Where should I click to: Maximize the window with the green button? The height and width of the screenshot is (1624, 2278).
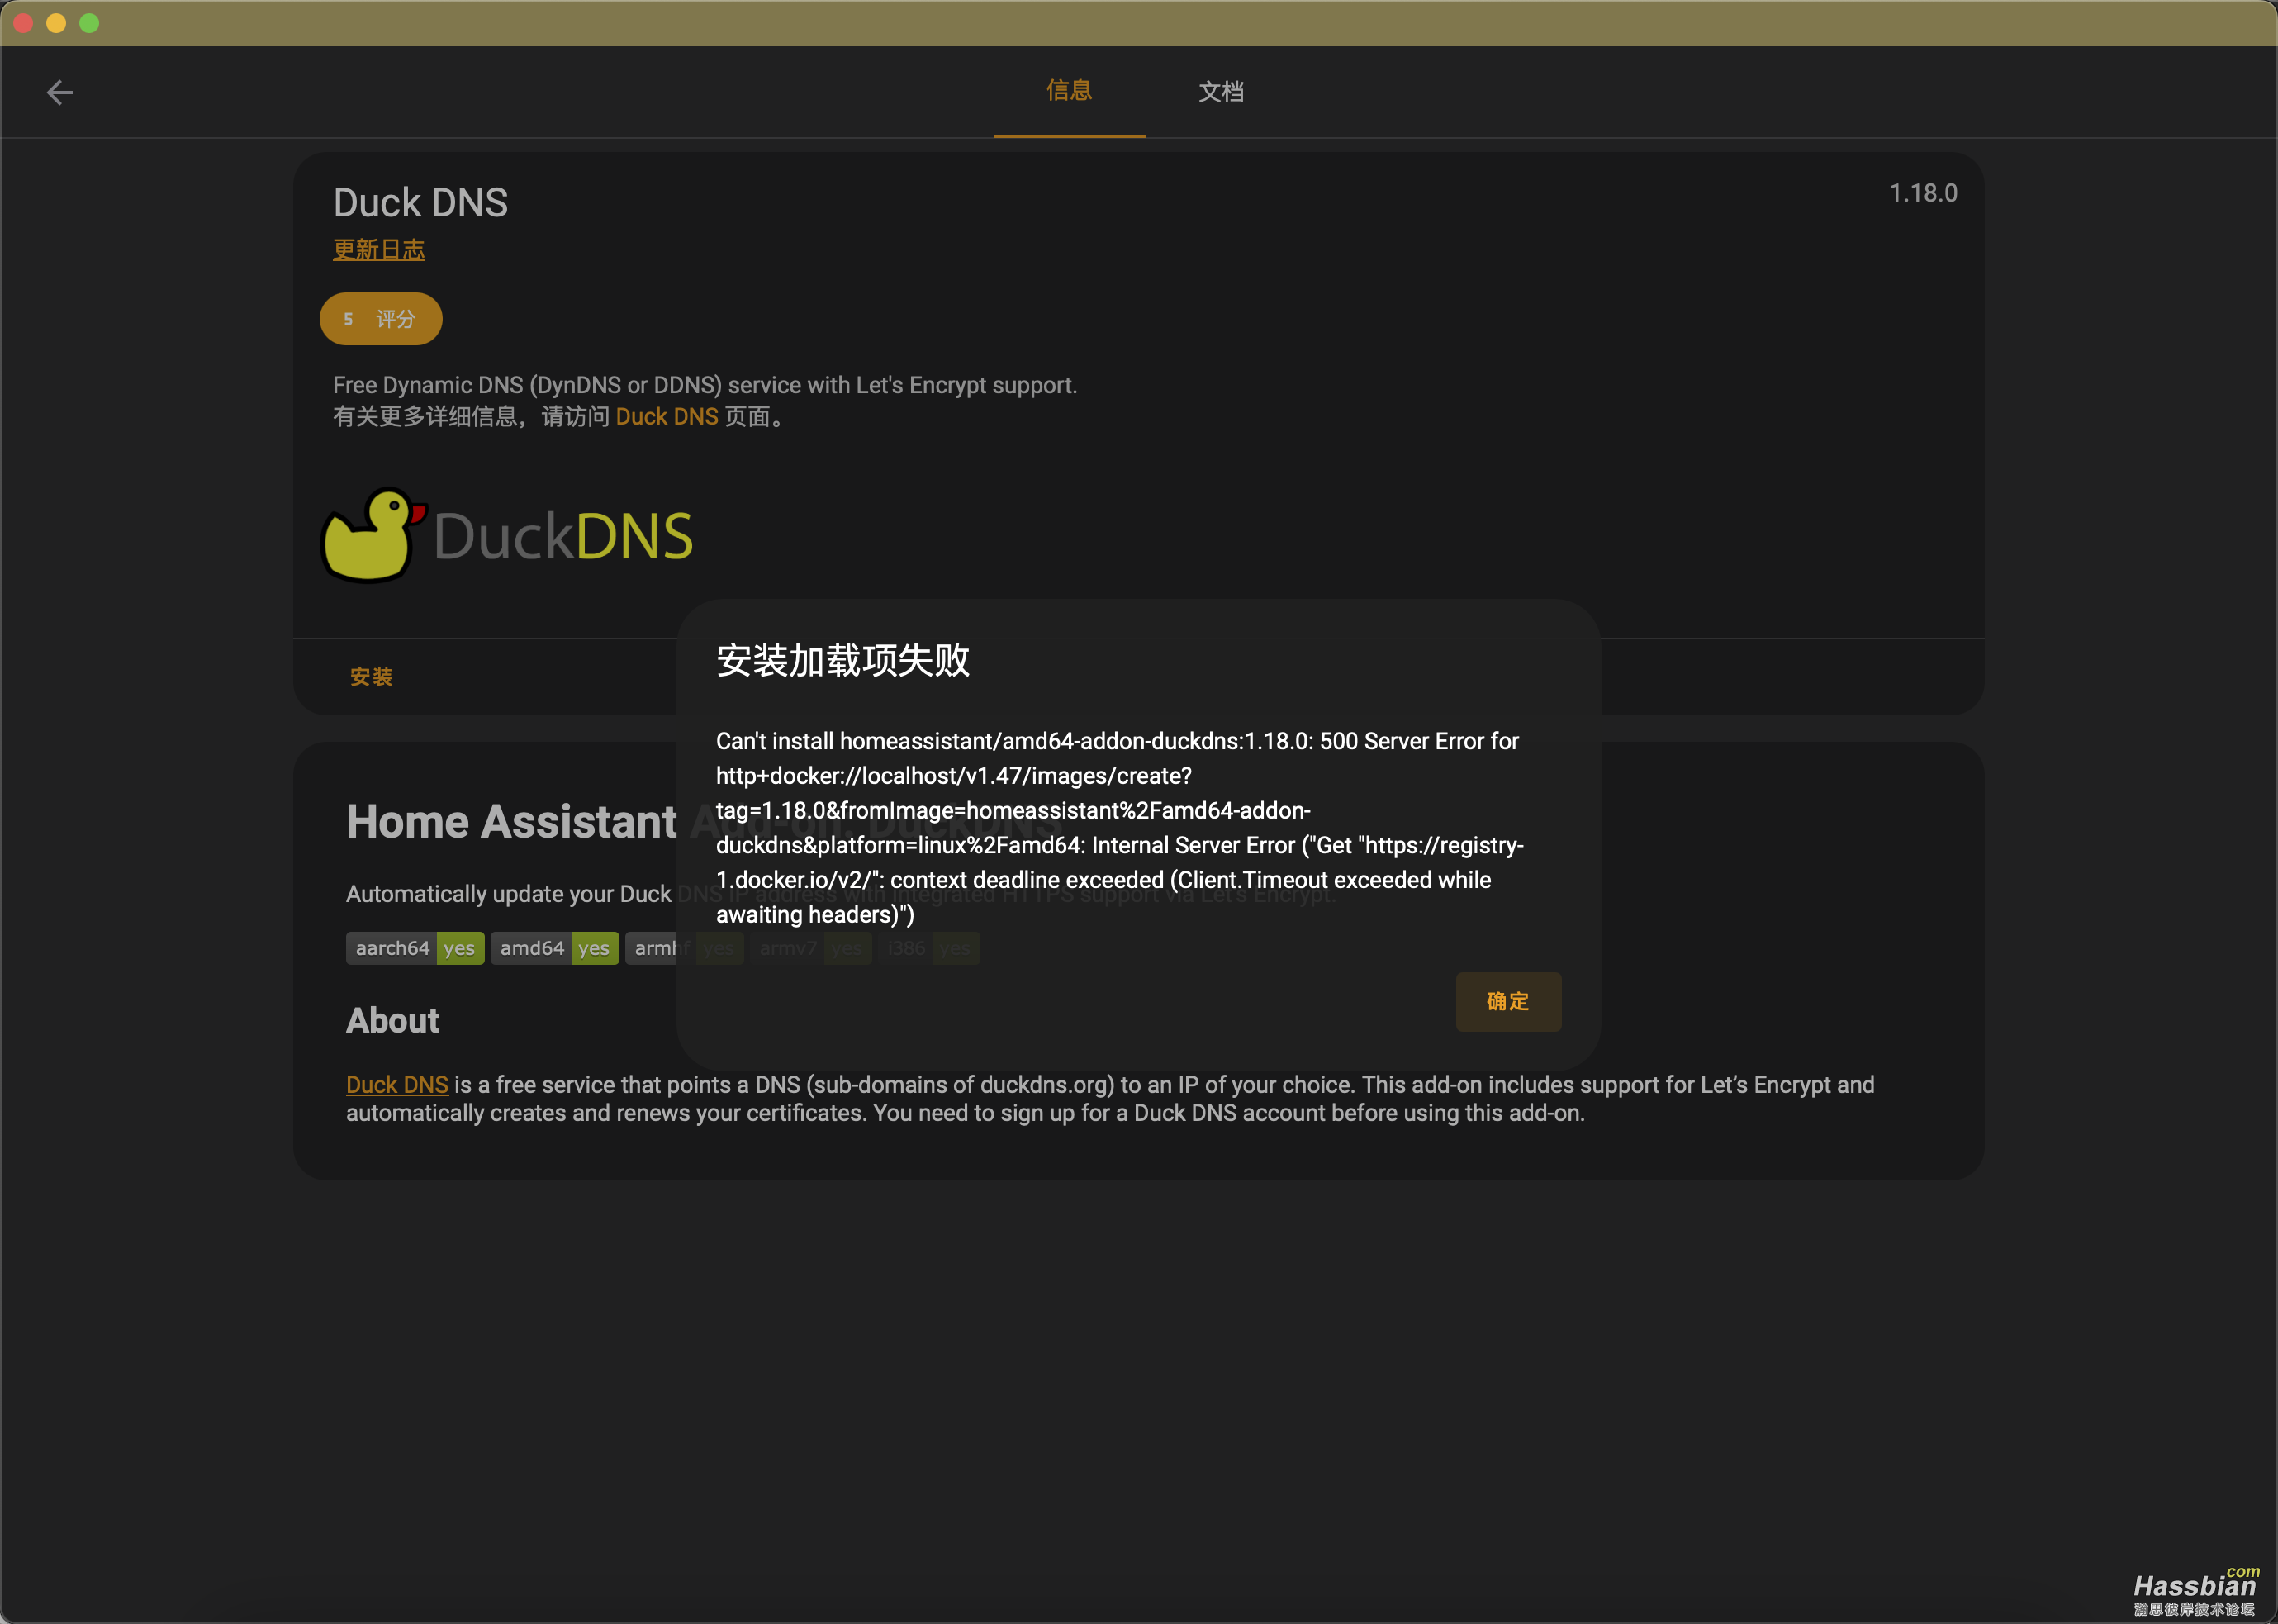pyautogui.click(x=89, y=23)
